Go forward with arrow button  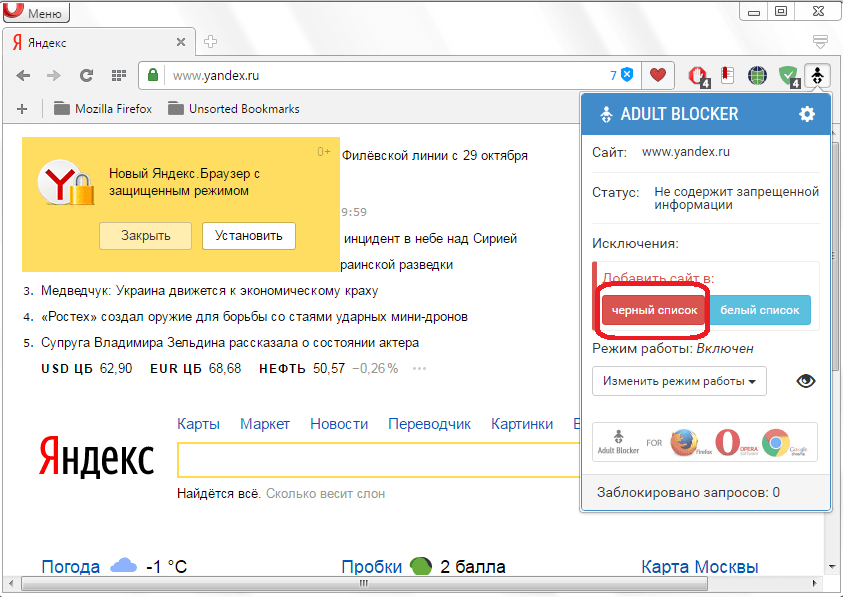point(54,76)
